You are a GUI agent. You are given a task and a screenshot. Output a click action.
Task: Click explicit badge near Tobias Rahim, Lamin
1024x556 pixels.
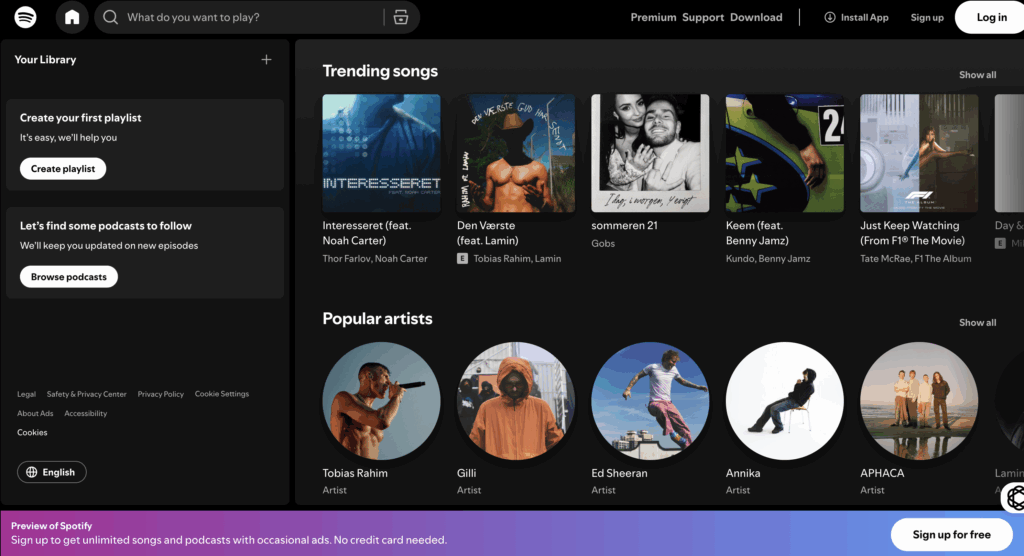point(462,259)
